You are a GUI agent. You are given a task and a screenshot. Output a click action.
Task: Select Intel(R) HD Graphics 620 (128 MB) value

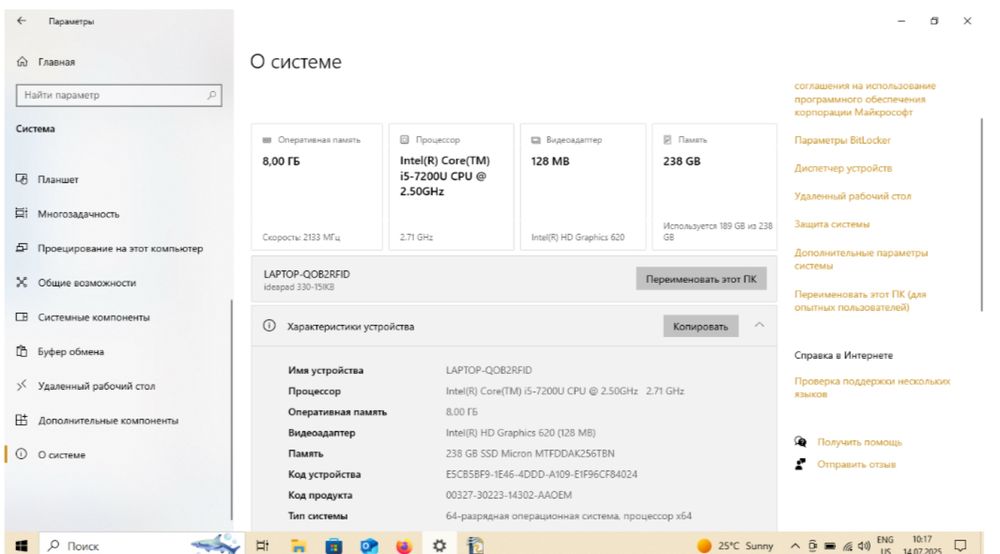coord(520,432)
